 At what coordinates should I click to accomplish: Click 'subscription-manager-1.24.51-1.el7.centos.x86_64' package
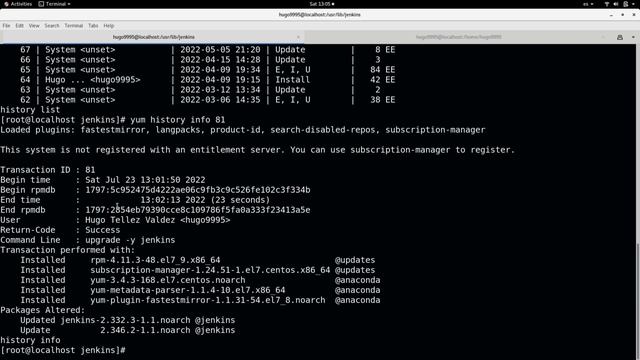pos(210,270)
